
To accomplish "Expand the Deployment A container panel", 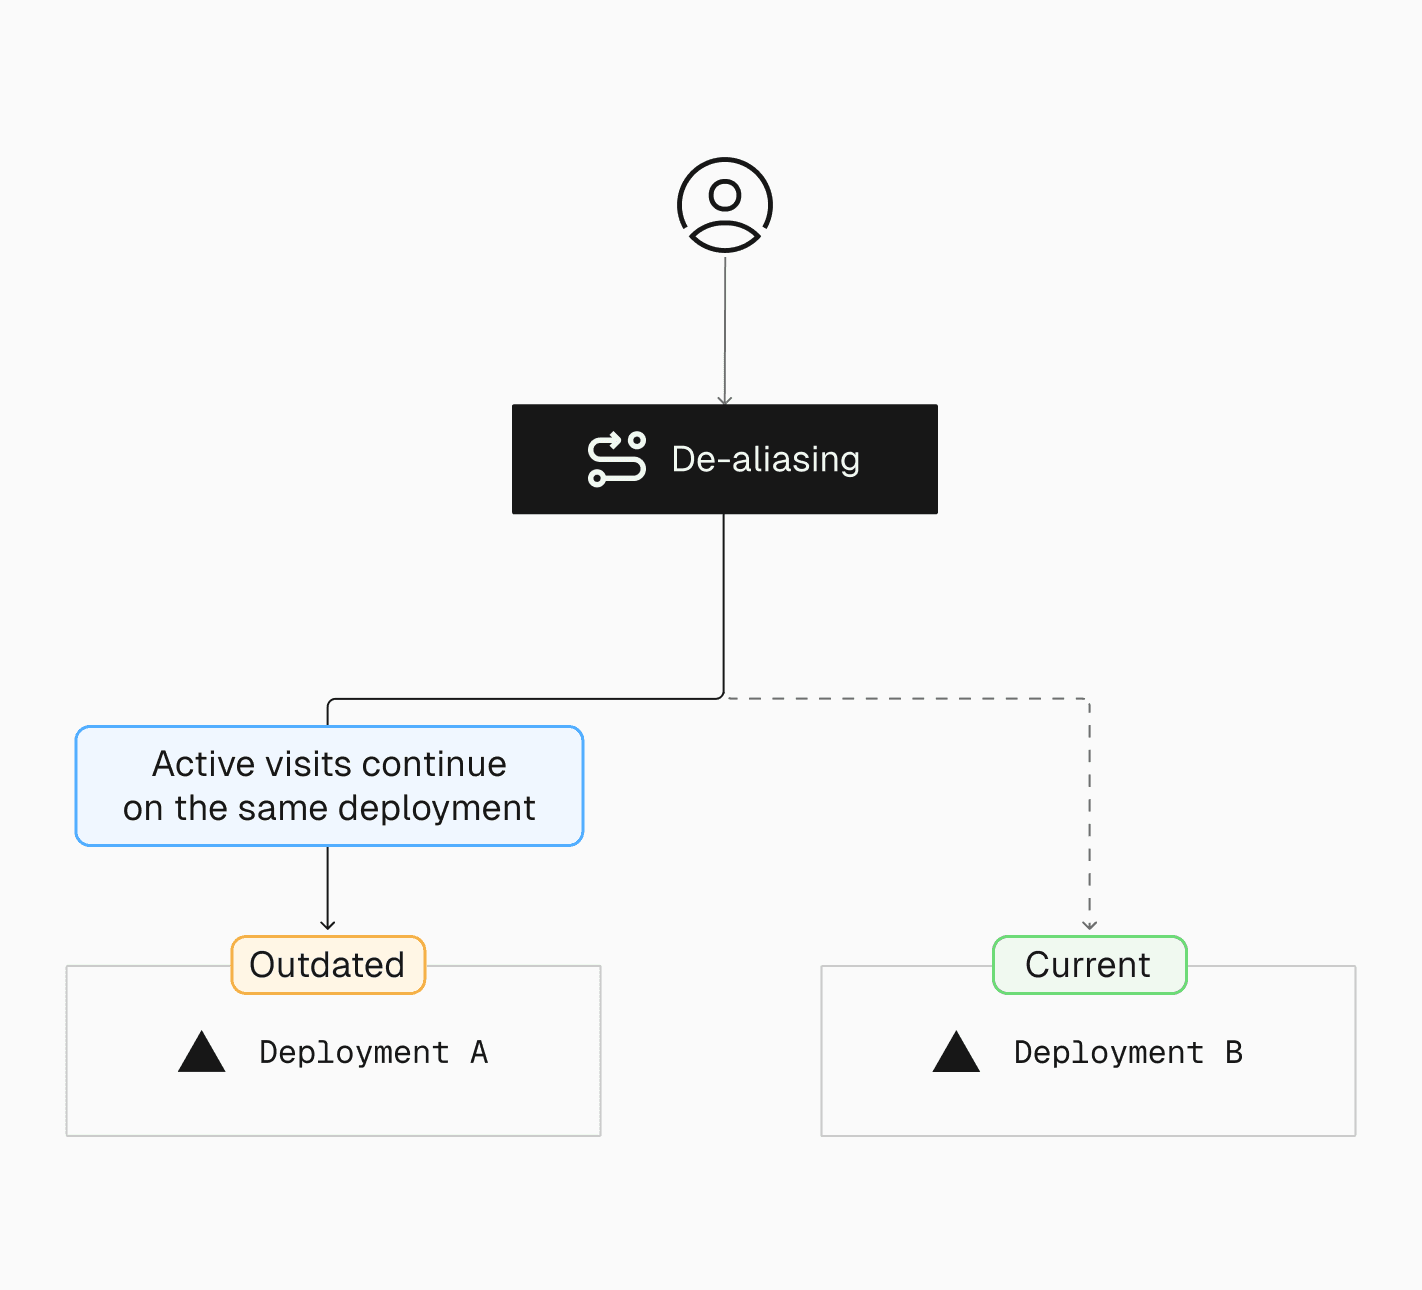I will [333, 1100].
